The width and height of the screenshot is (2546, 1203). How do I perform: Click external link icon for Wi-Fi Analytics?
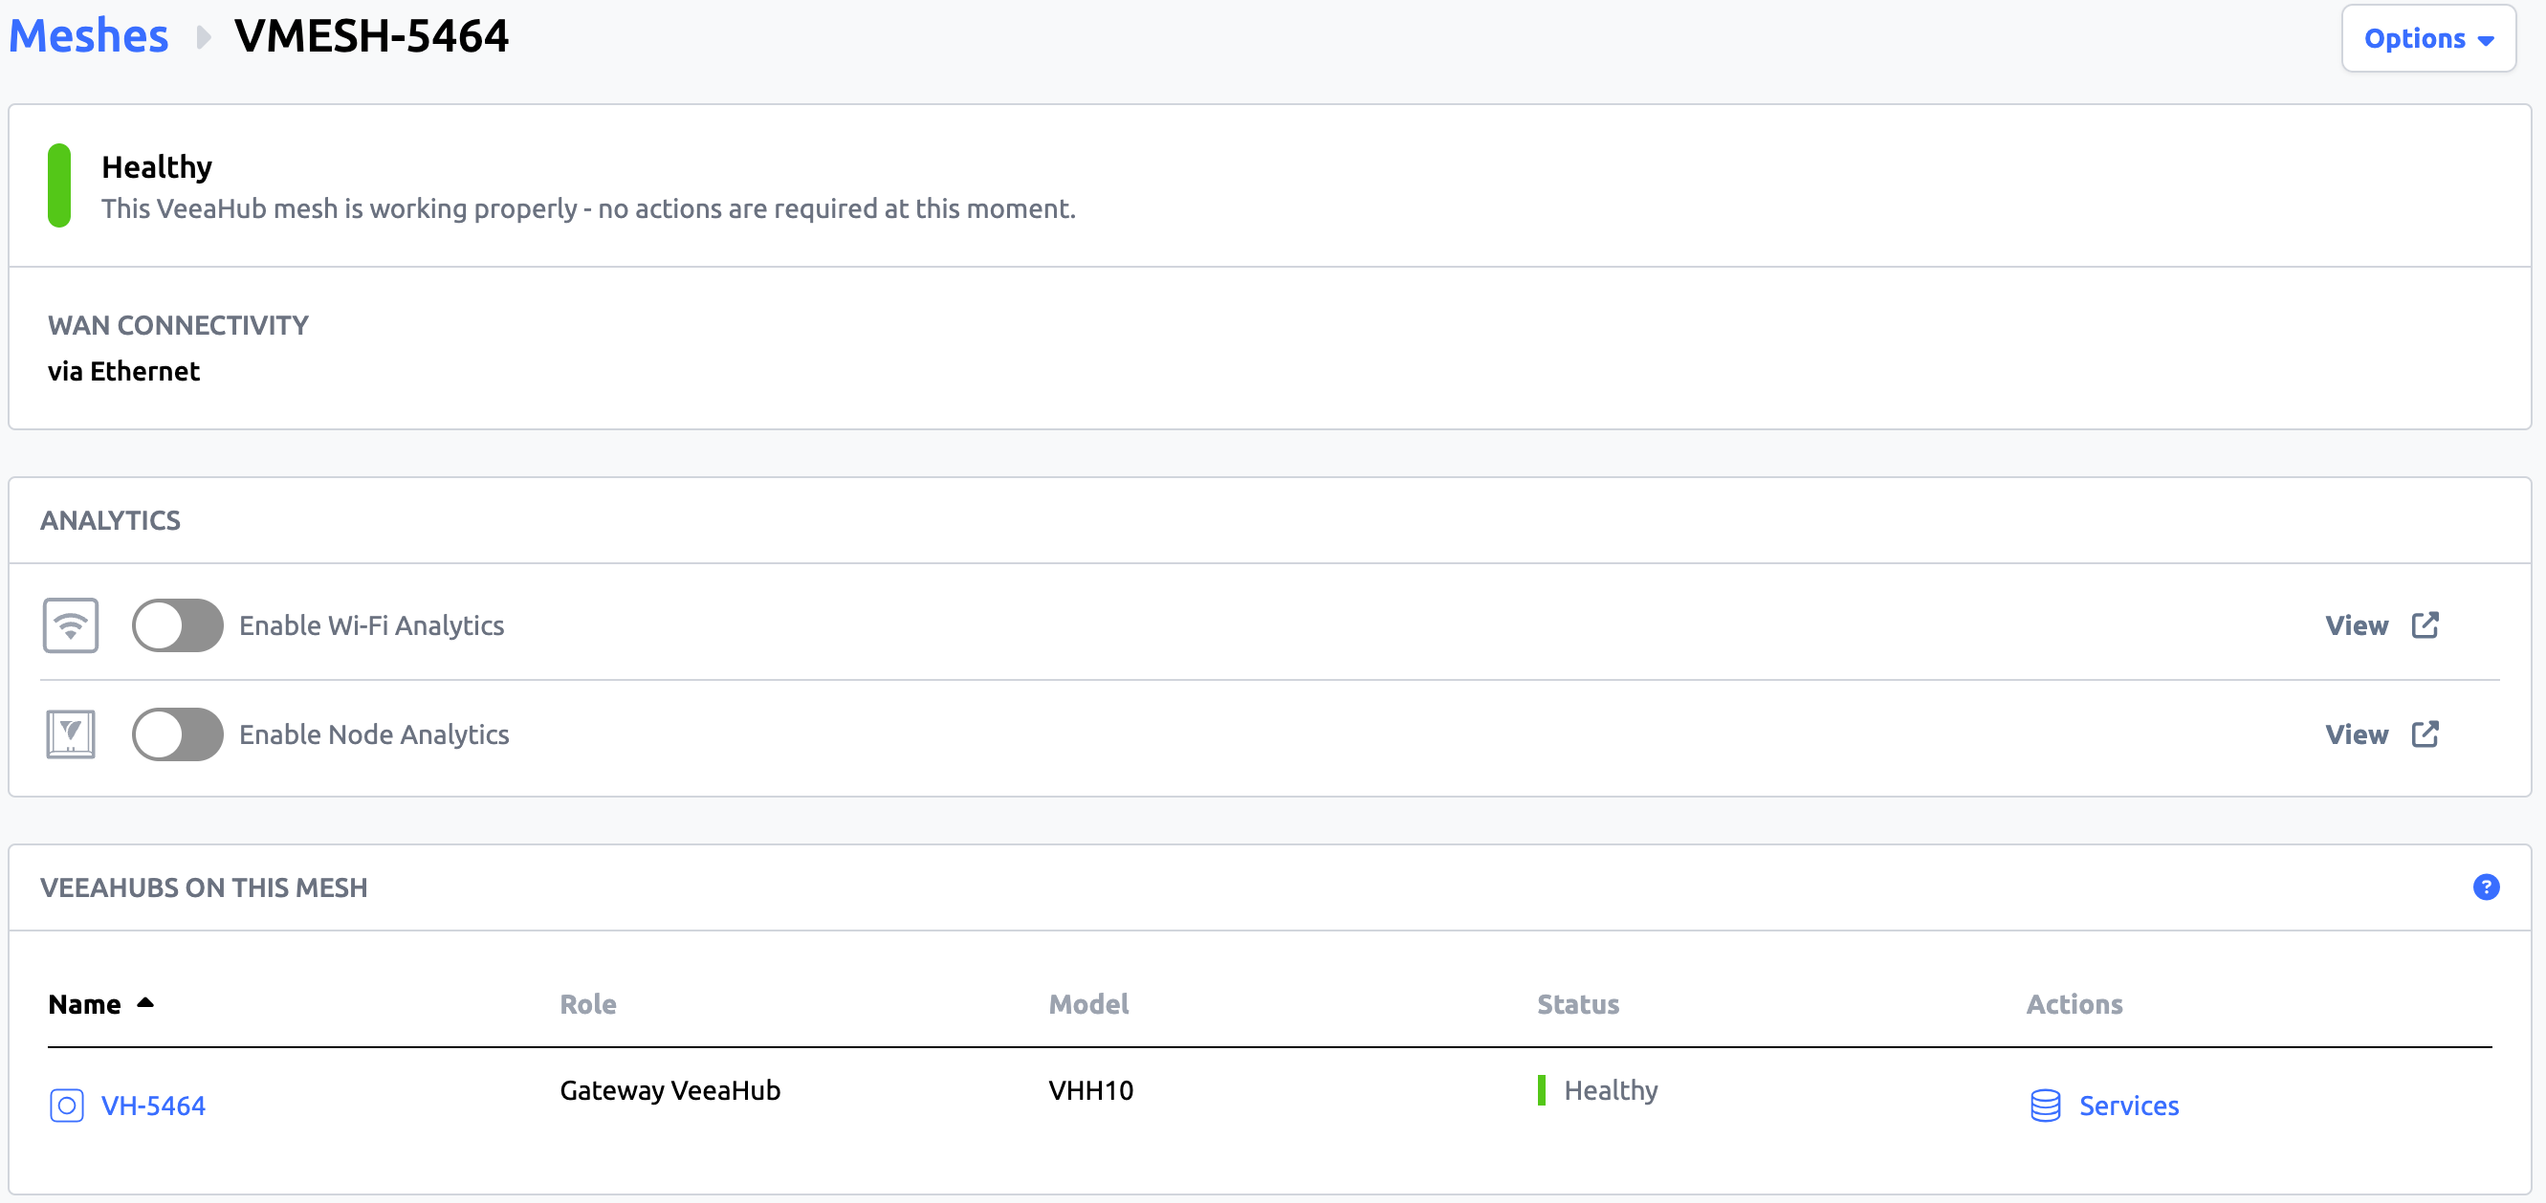pyautogui.click(x=2425, y=625)
